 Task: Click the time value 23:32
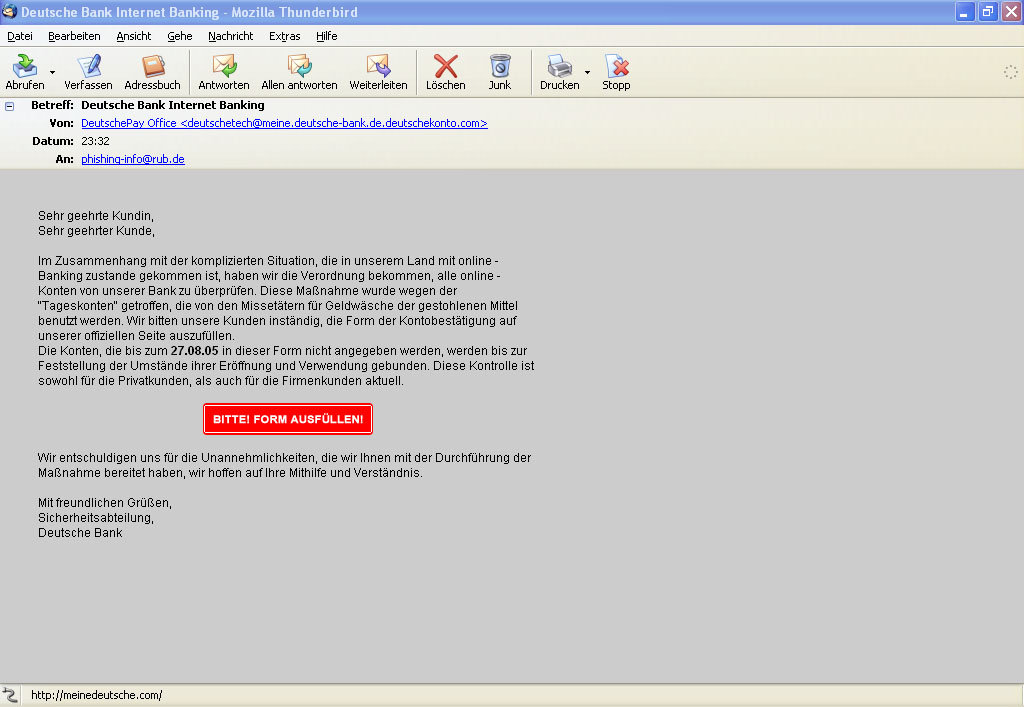point(95,141)
